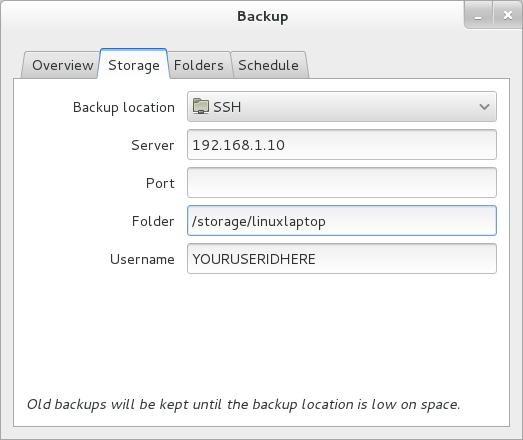The height and width of the screenshot is (440, 523).
Task: Click the old backups retention notice text
Action: click(243, 404)
